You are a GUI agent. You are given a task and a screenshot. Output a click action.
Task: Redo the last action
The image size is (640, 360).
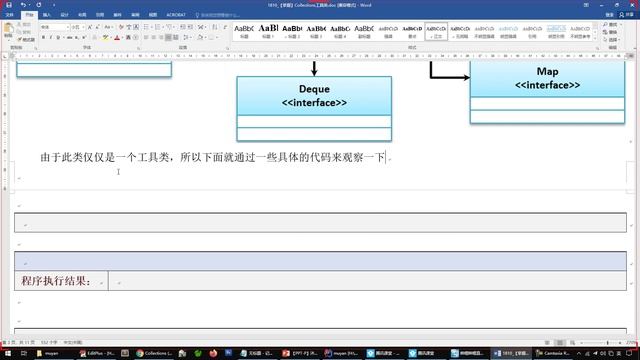[x=39, y=5]
